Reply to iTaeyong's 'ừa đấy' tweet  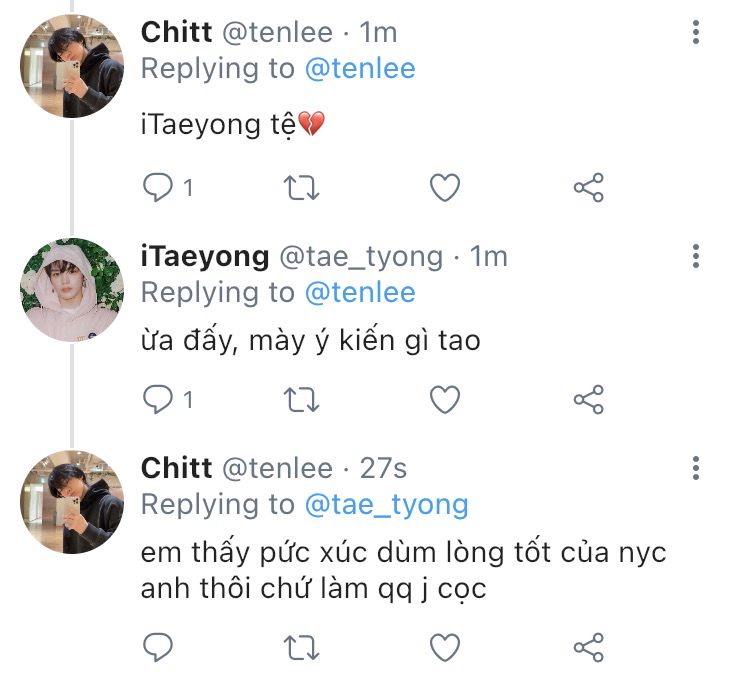(x=159, y=400)
